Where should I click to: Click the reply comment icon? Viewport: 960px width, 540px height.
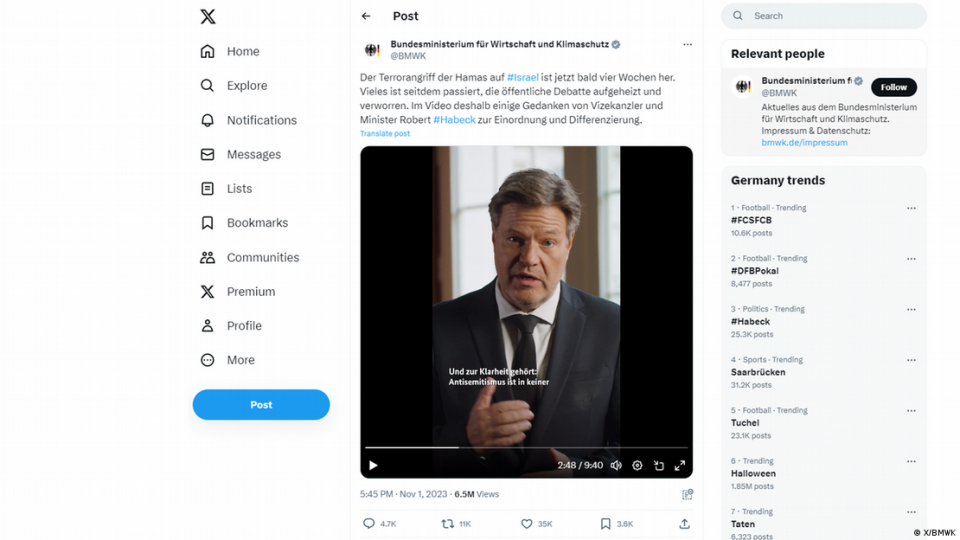(369, 523)
